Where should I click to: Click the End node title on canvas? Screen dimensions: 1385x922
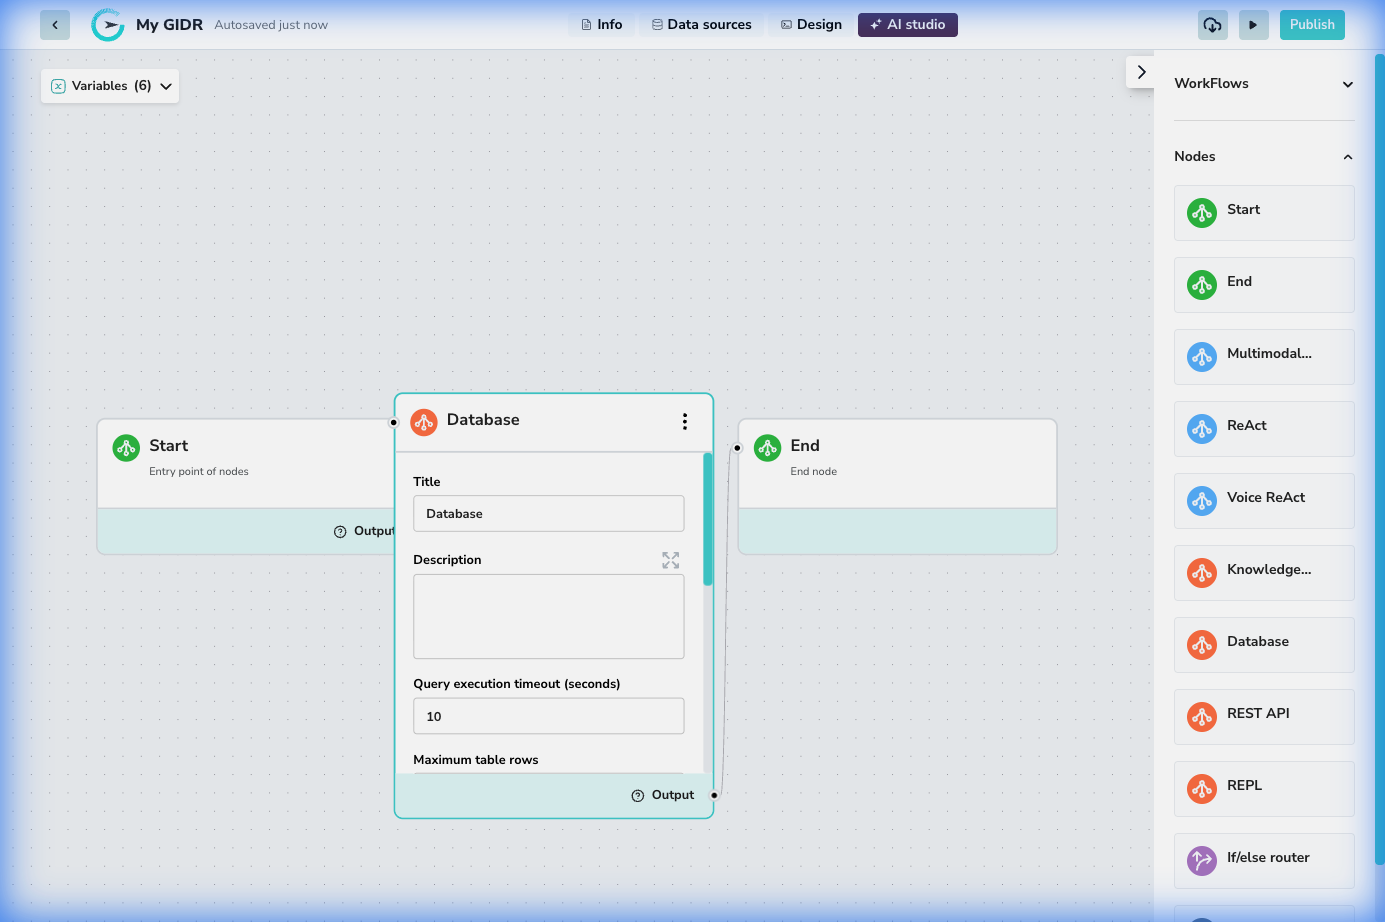(x=805, y=446)
